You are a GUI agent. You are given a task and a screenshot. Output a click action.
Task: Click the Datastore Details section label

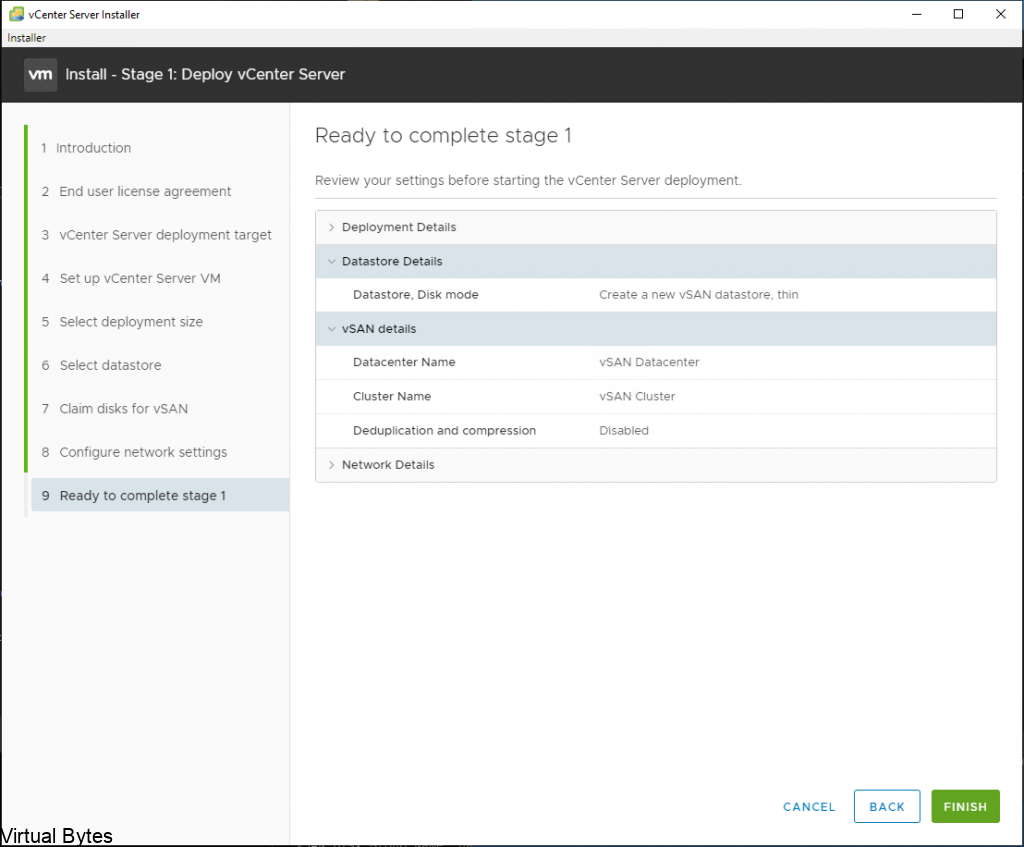pyautogui.click(x=392, y=261)
